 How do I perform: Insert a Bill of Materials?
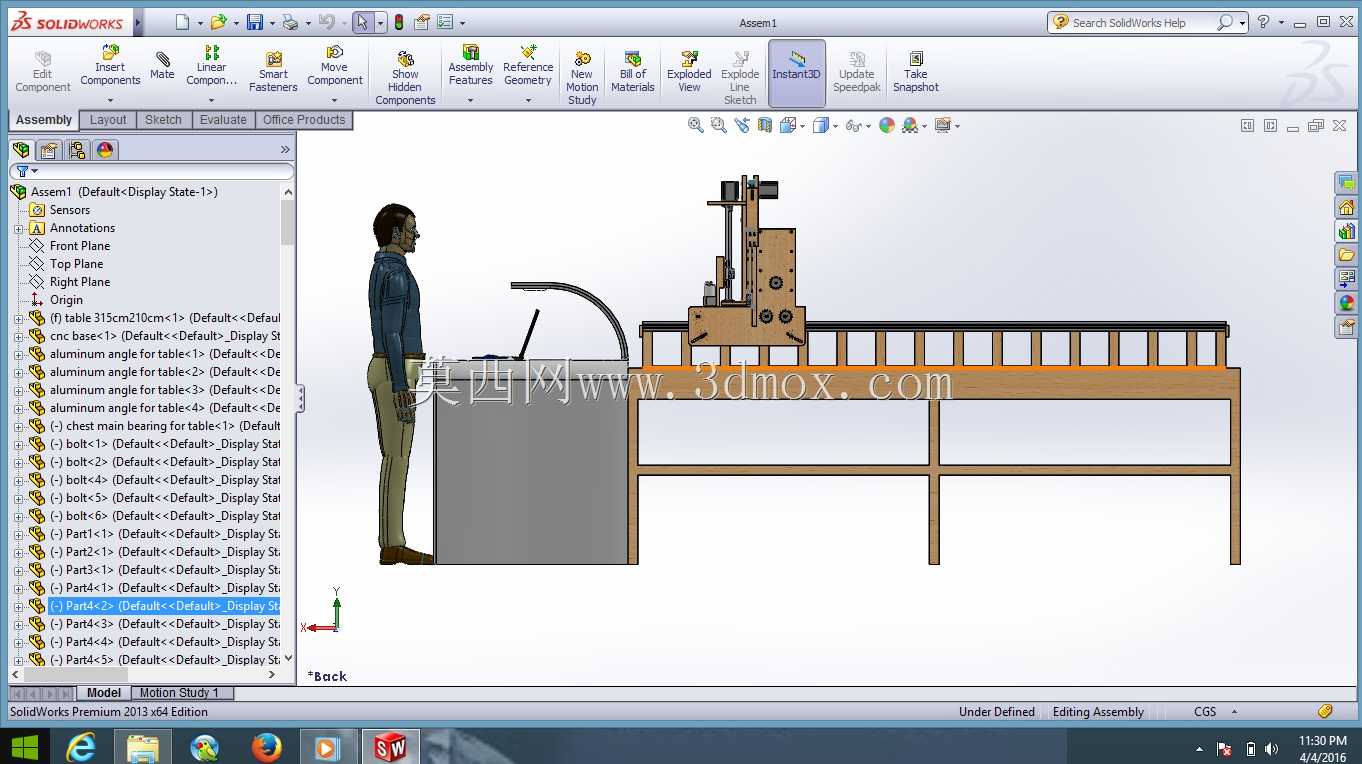click(x=632, y=72)
